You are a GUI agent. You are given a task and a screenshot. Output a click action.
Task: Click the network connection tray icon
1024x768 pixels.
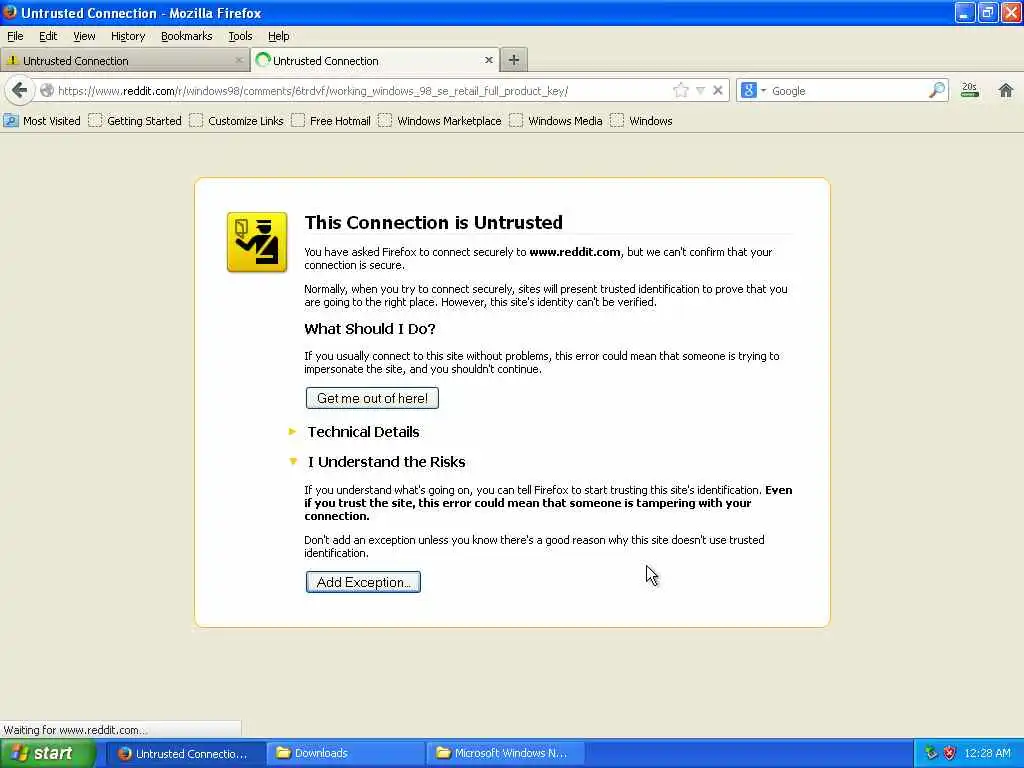[x=931, y=753]
